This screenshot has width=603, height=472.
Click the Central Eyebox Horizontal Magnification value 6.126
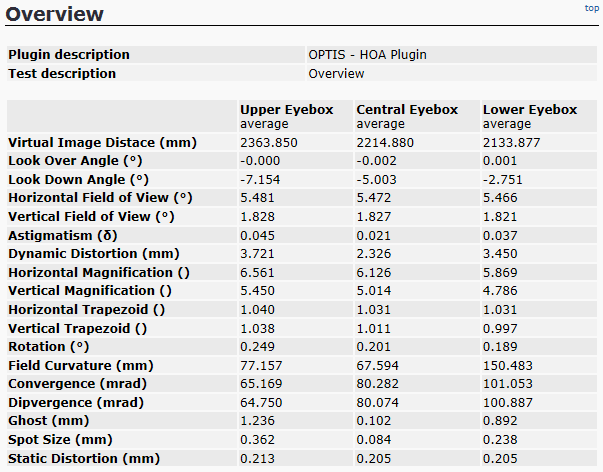[375, 273]
